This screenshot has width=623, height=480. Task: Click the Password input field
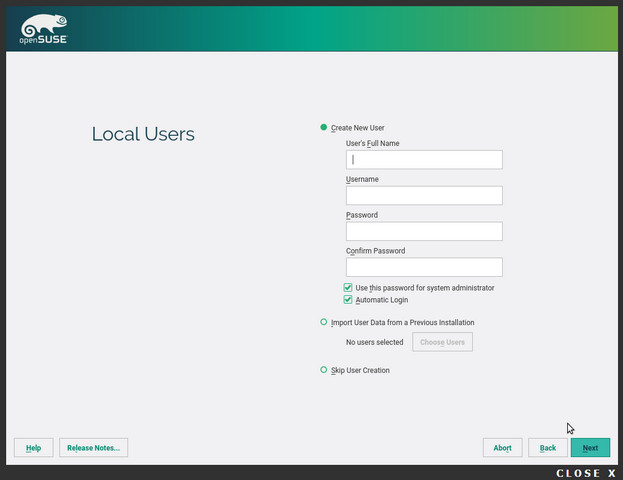tap(424, 232)
